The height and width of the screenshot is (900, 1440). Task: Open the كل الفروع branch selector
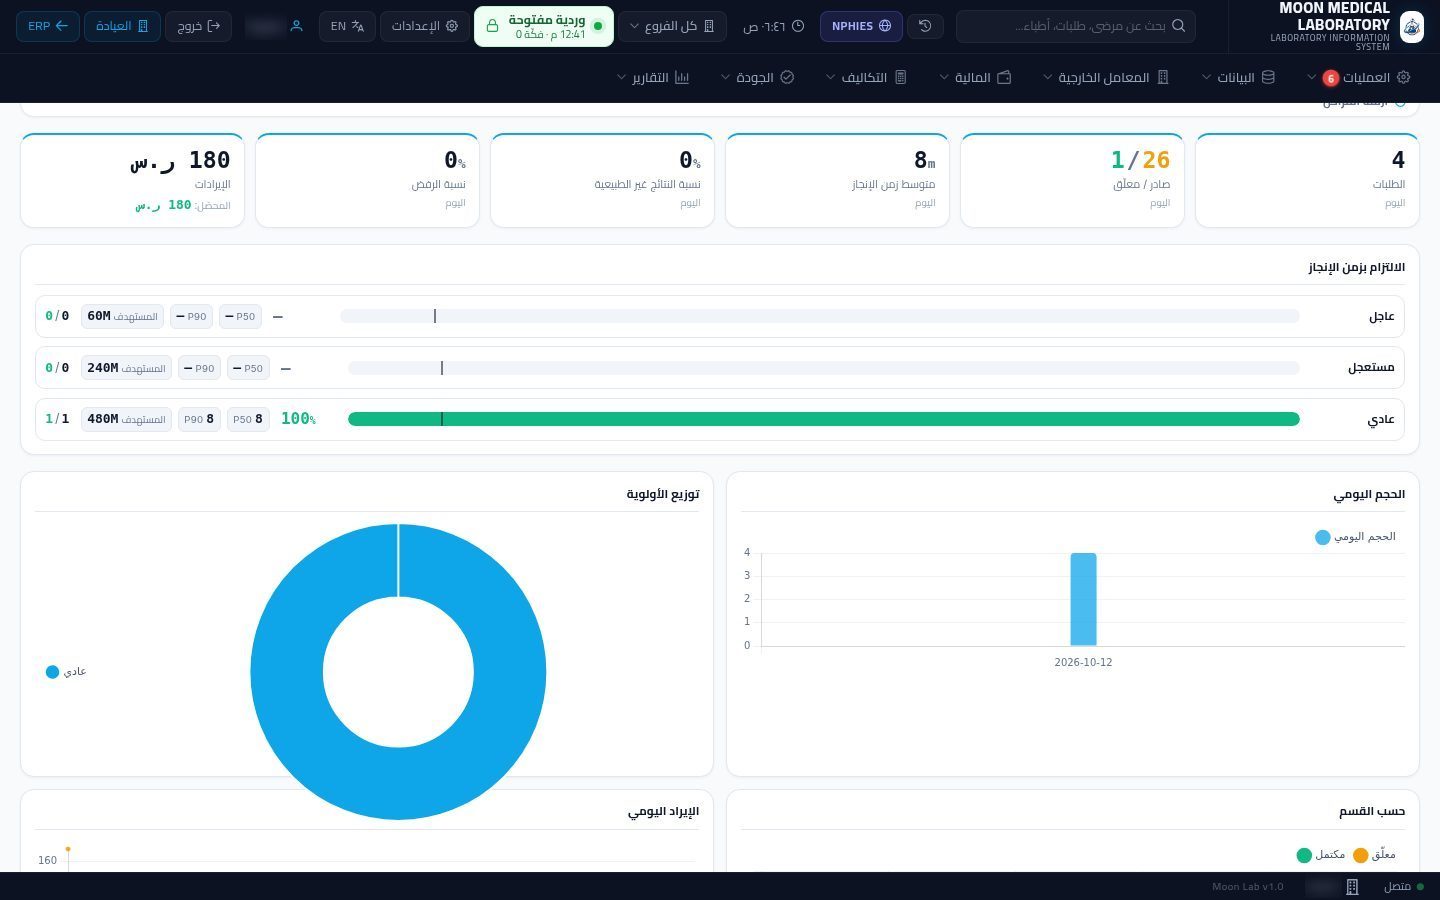tap(672, 26)
